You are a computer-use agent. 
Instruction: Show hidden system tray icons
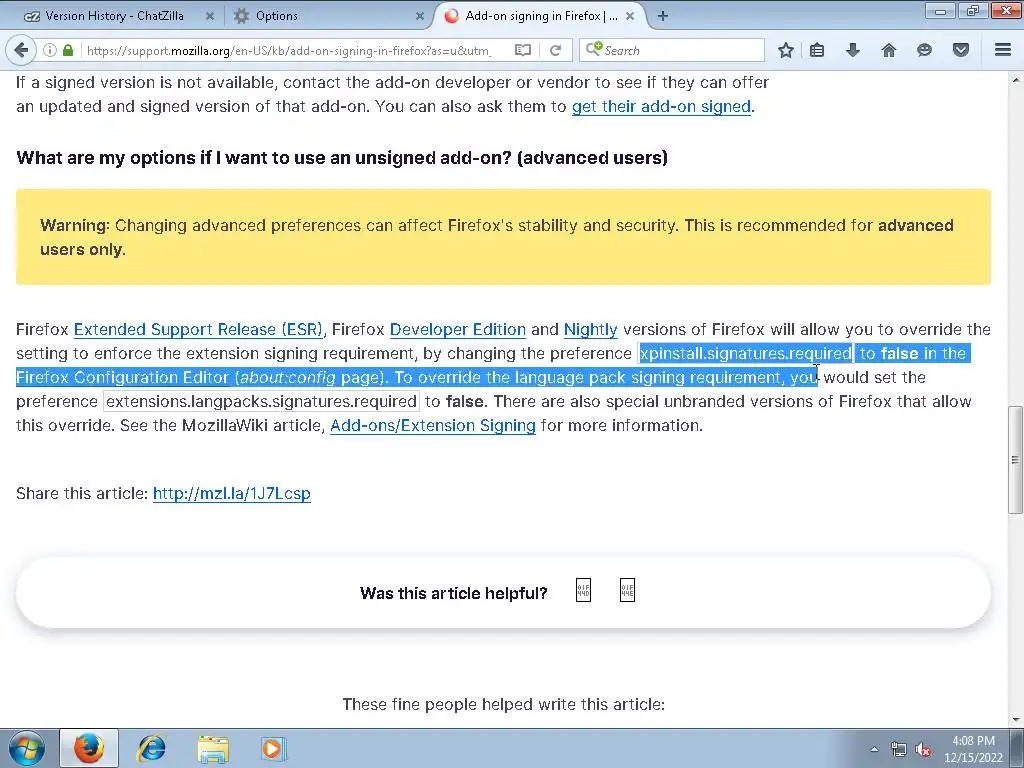click(874, 749)
